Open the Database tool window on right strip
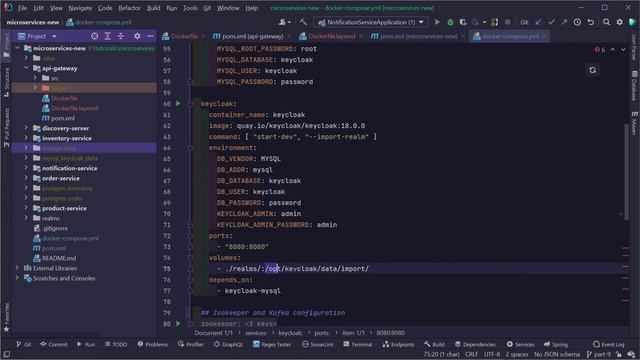 click(634, 86)
